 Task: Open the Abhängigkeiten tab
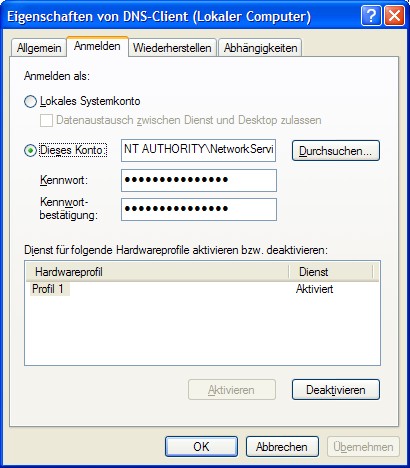(x=260, y=48)
